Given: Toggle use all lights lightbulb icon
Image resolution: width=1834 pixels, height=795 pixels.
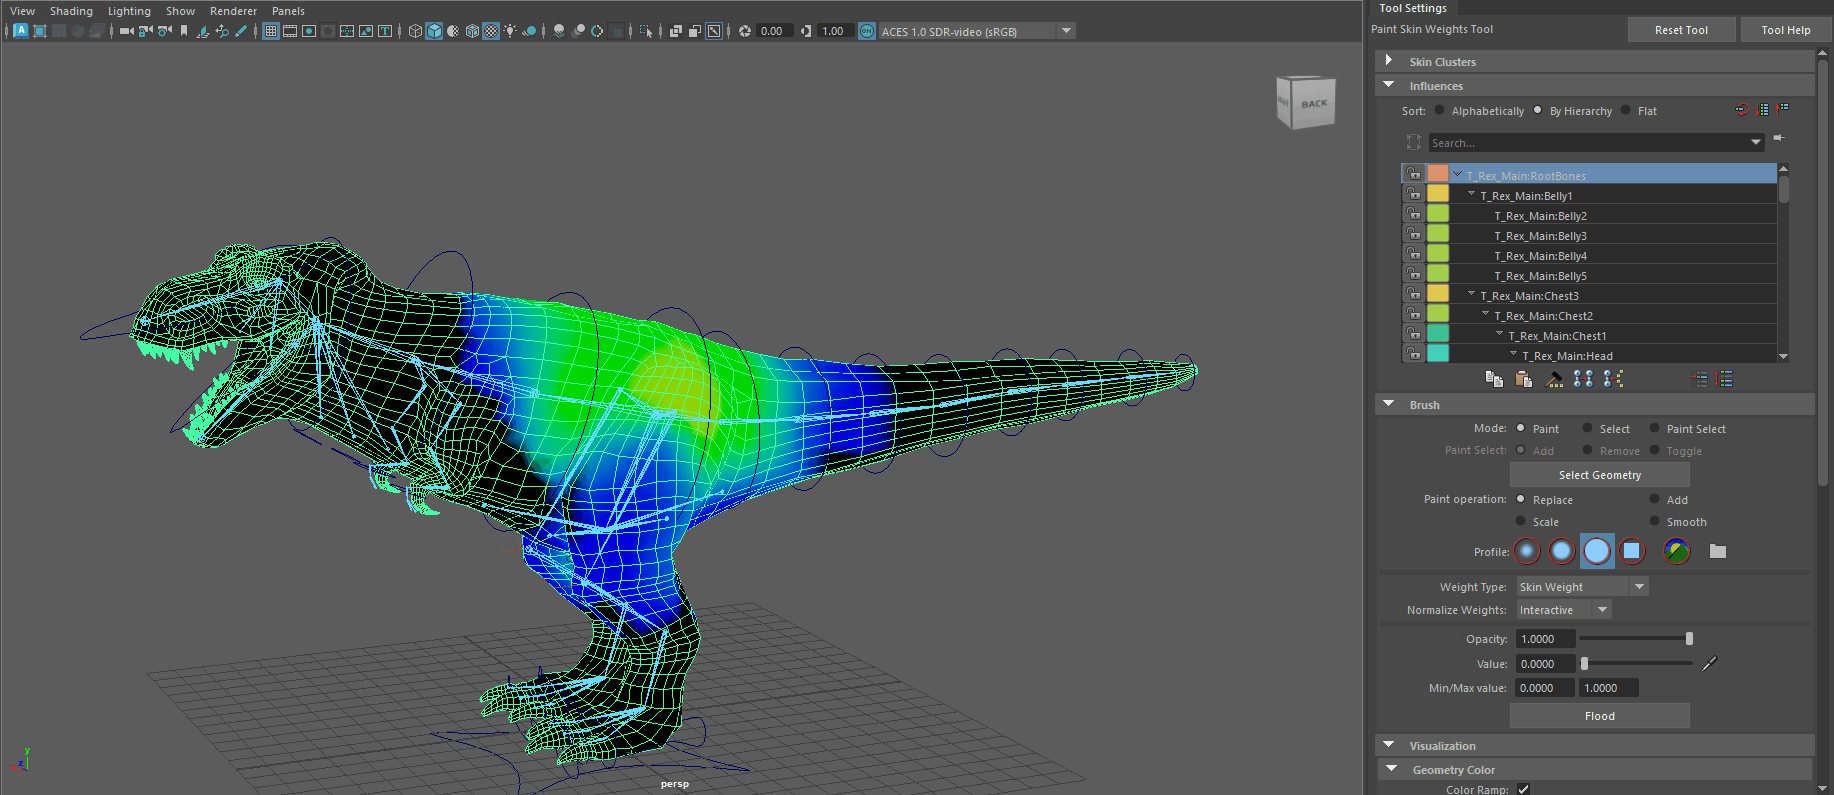Looking at the screenshot, I should click(x=510, y=31).
